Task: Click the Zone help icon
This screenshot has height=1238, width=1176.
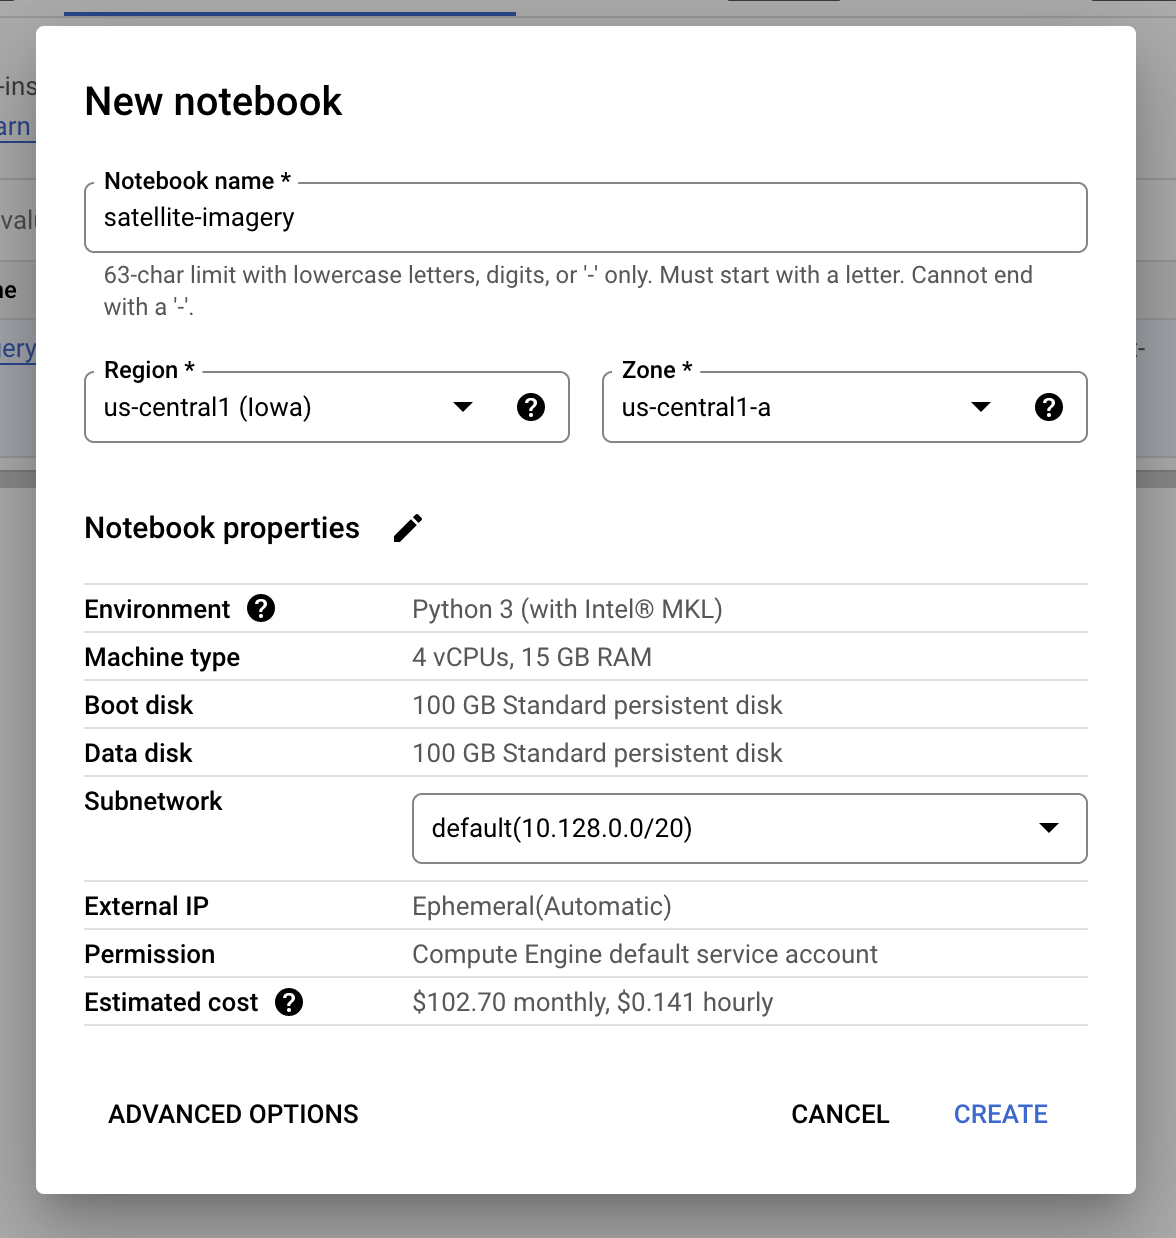Action: pos(1049,407)
